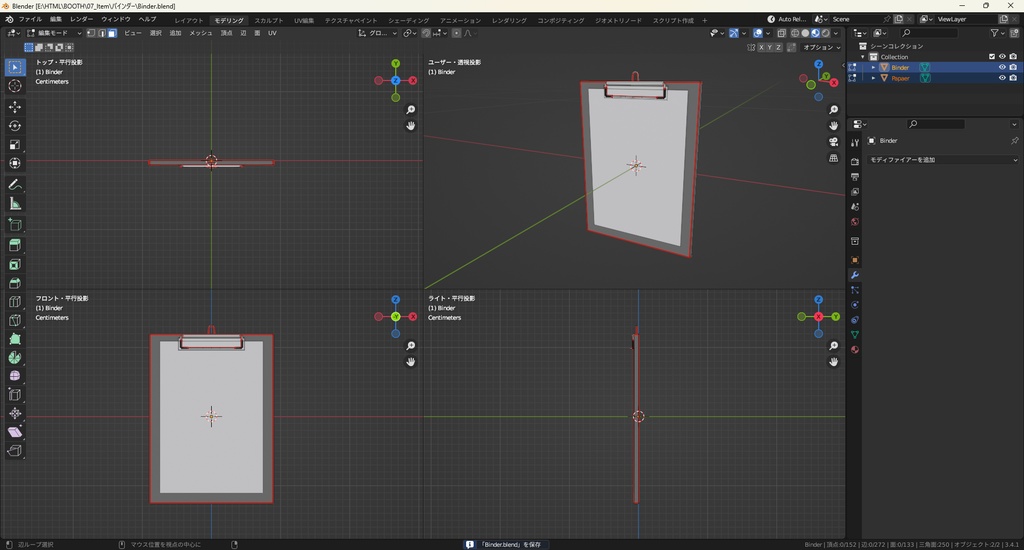Viewport: 1024px width, 550px height.
Task: Open the モディファイアーを追加 dropdown
Action: click(x=942, y=160)
